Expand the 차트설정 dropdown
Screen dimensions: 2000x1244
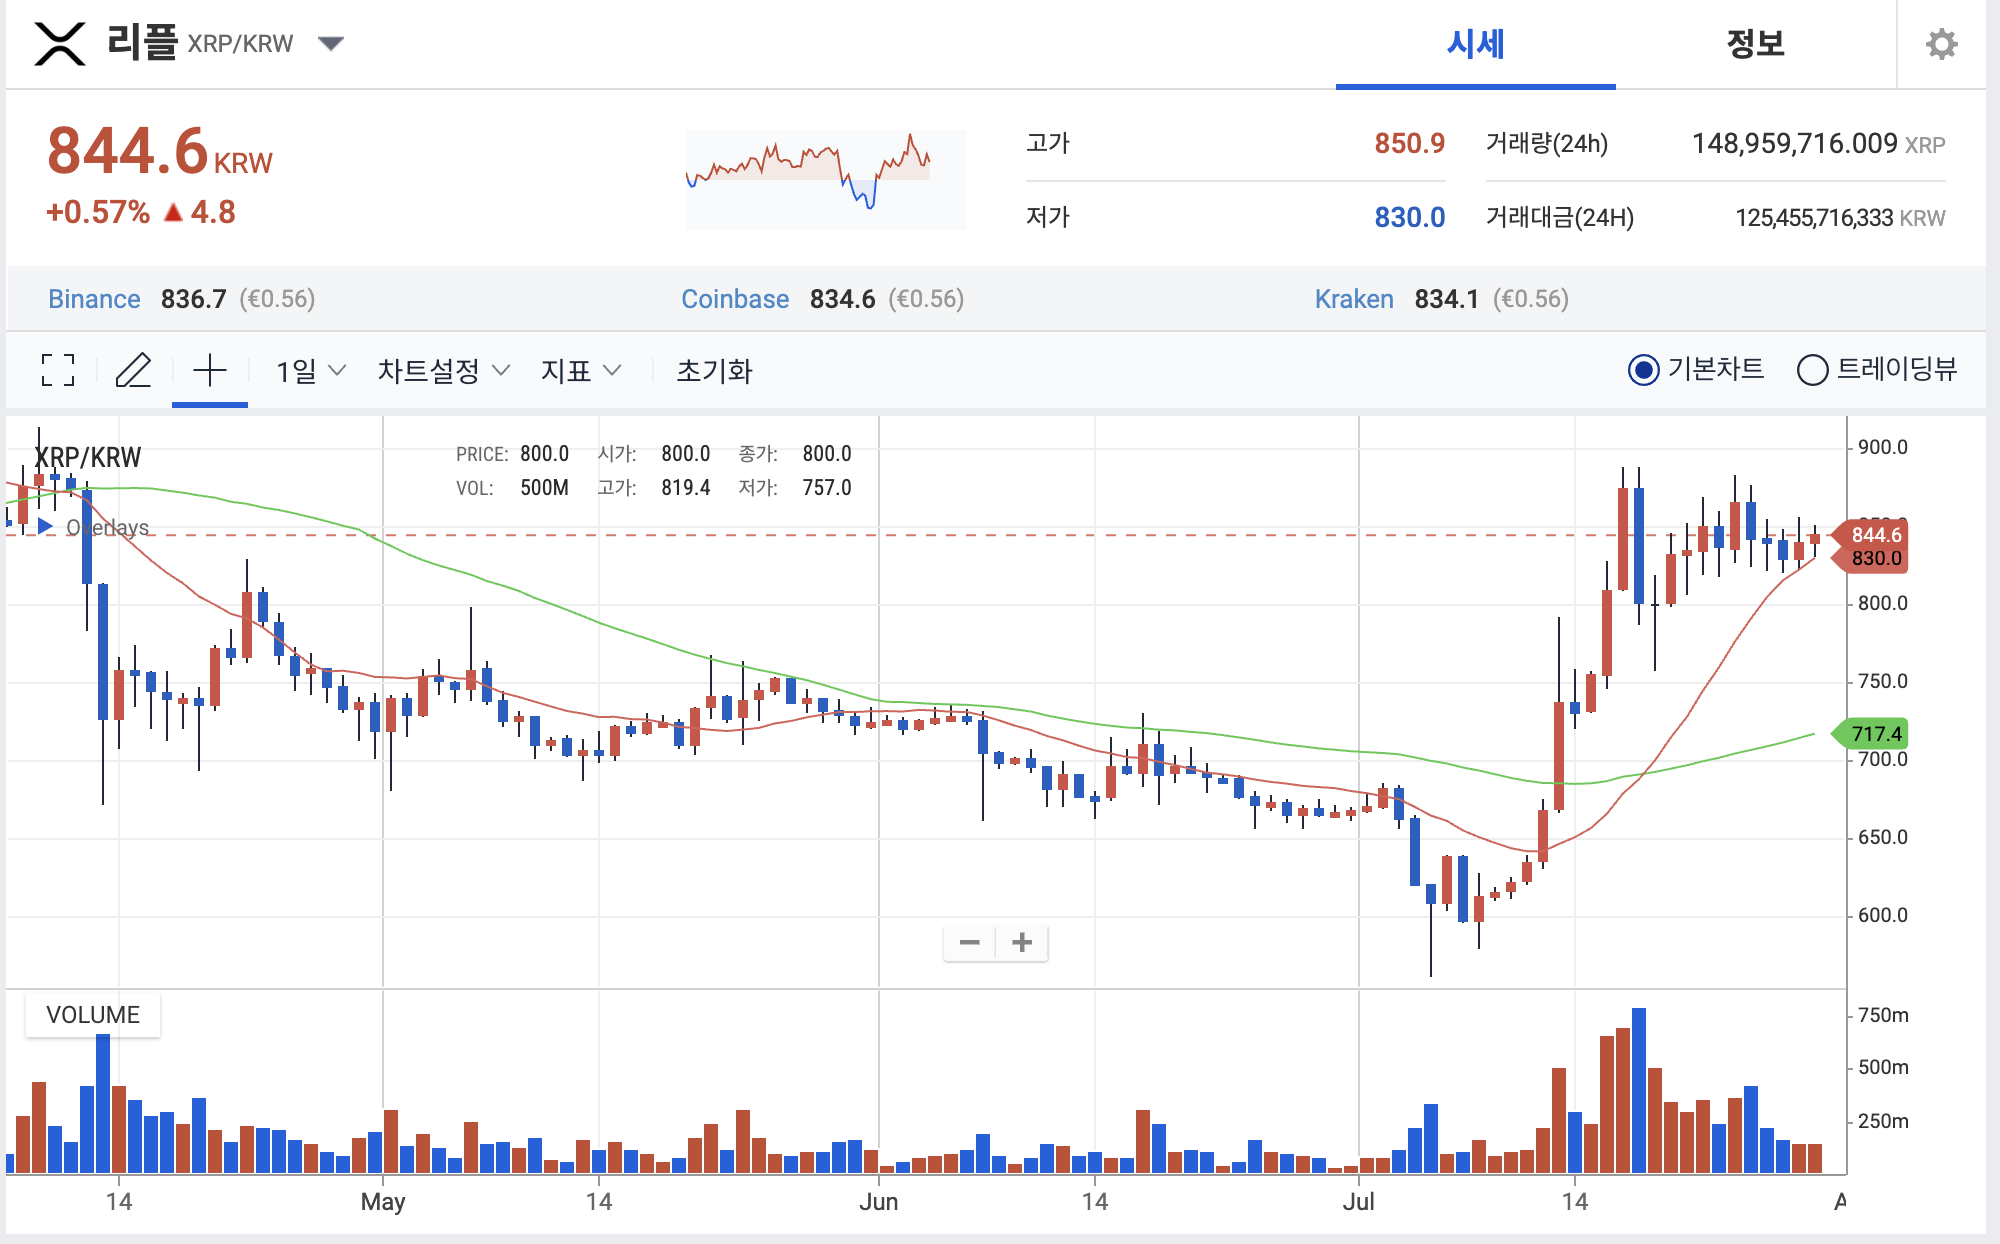point(443,371)
